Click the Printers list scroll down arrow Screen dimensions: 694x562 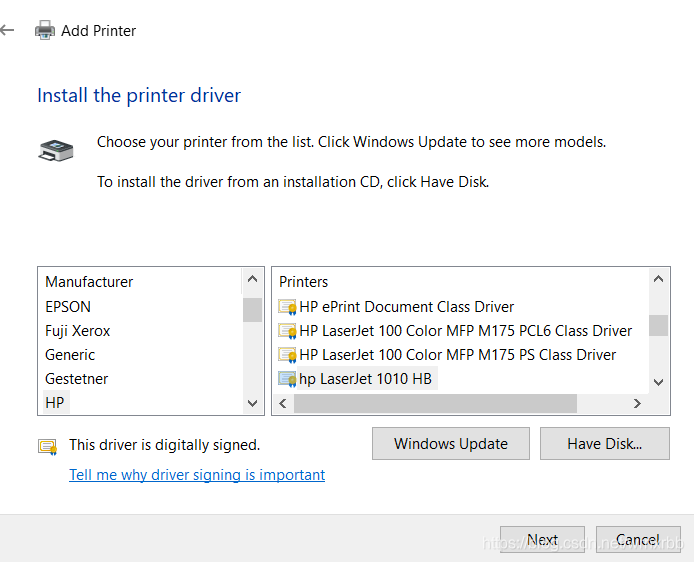(x=659, y=382)
